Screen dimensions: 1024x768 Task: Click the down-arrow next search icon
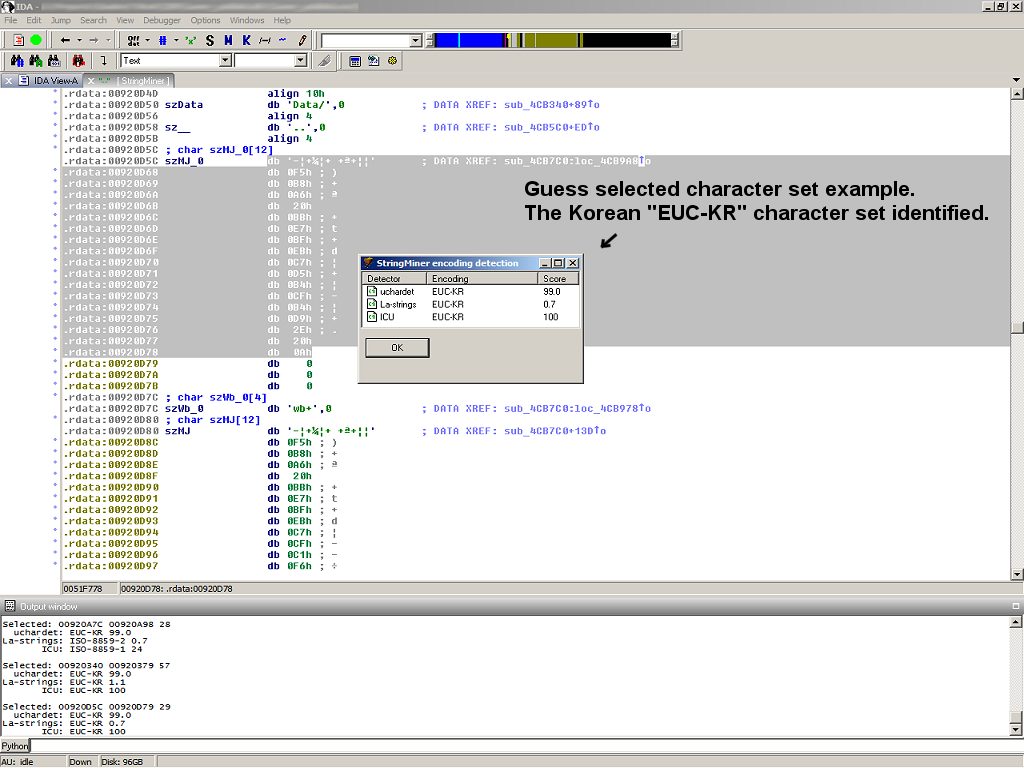click(x=103, y=61)
